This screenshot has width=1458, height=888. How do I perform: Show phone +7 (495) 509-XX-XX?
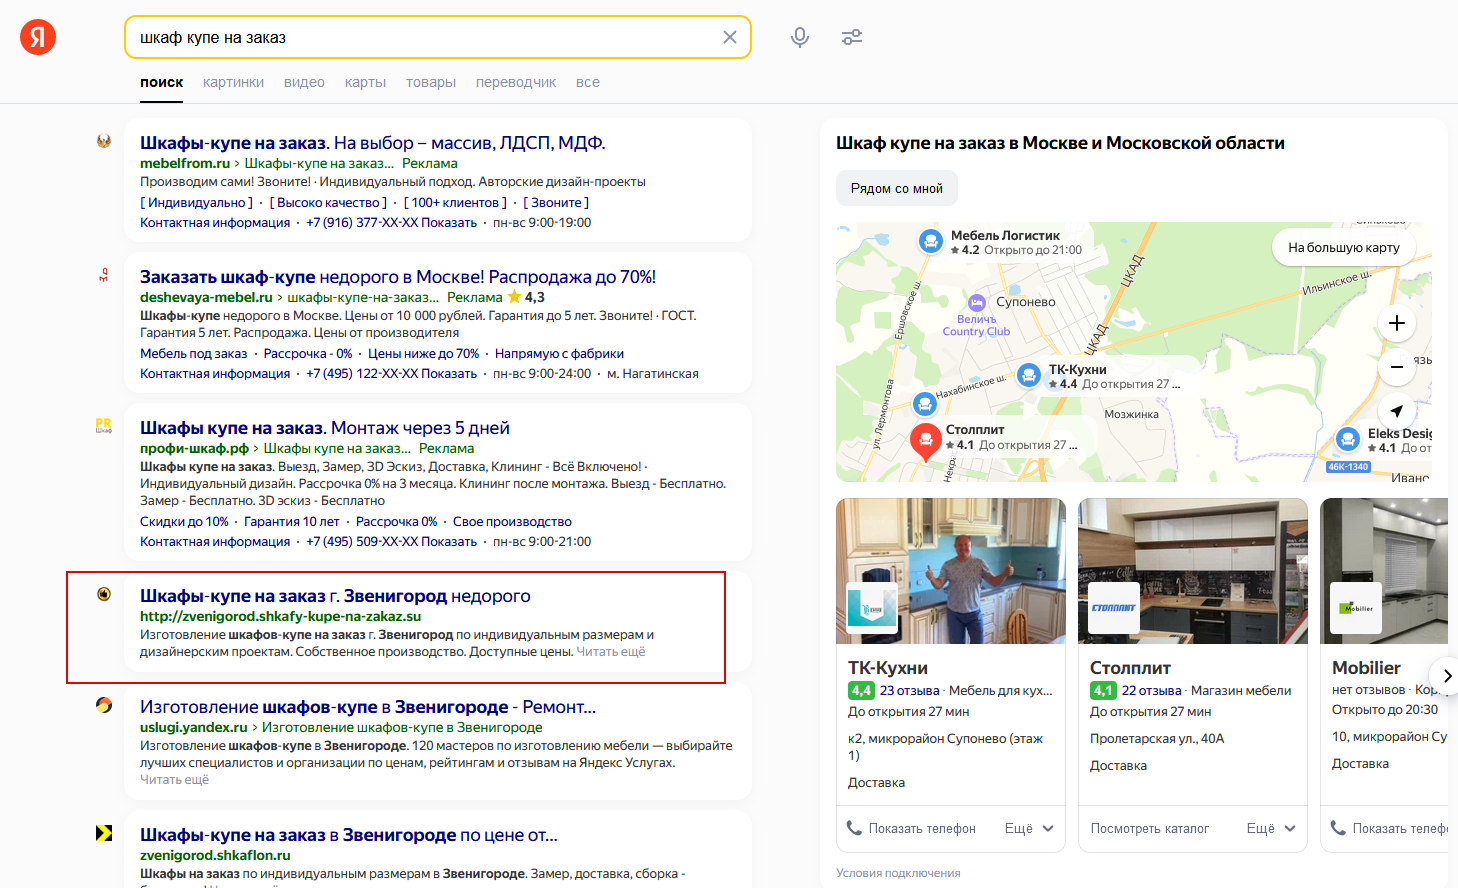(x=391, y=541)
